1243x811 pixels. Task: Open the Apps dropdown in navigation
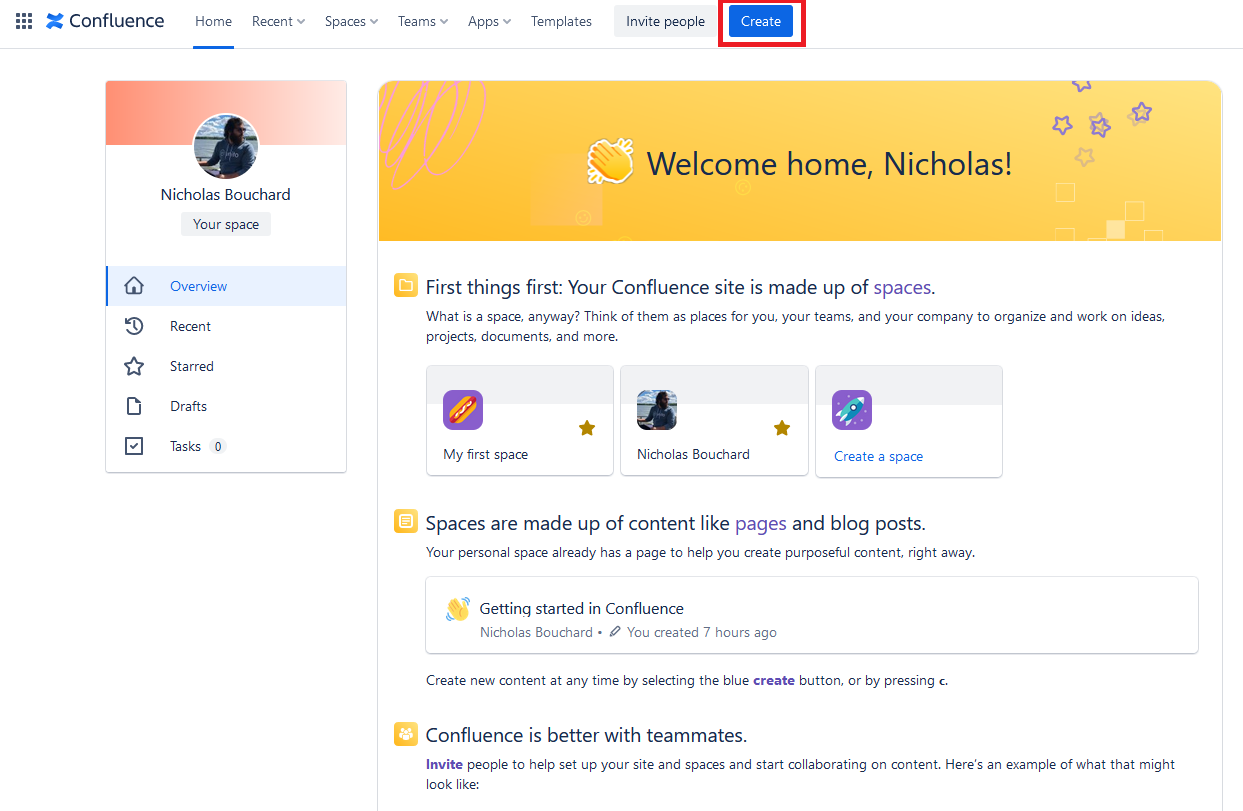coord(489,21)
